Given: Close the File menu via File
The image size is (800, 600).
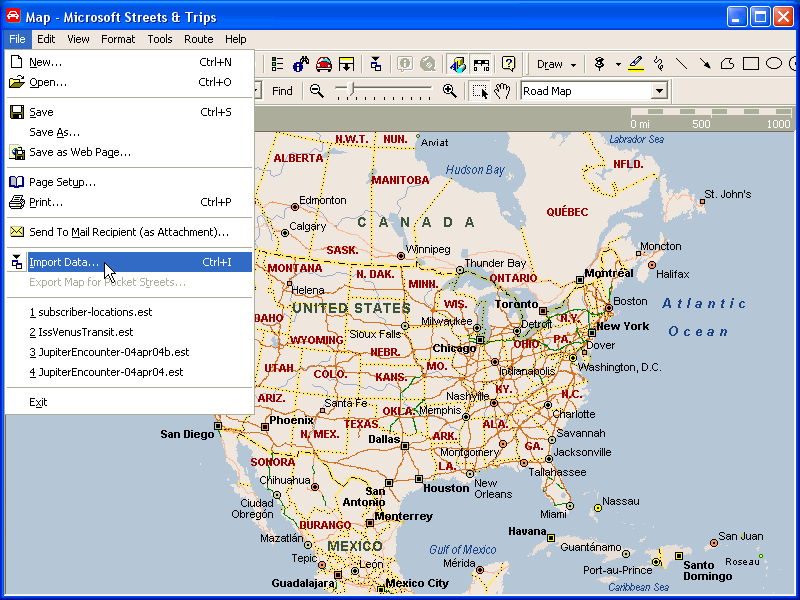Looking at the screenshot, I should 17,39.
